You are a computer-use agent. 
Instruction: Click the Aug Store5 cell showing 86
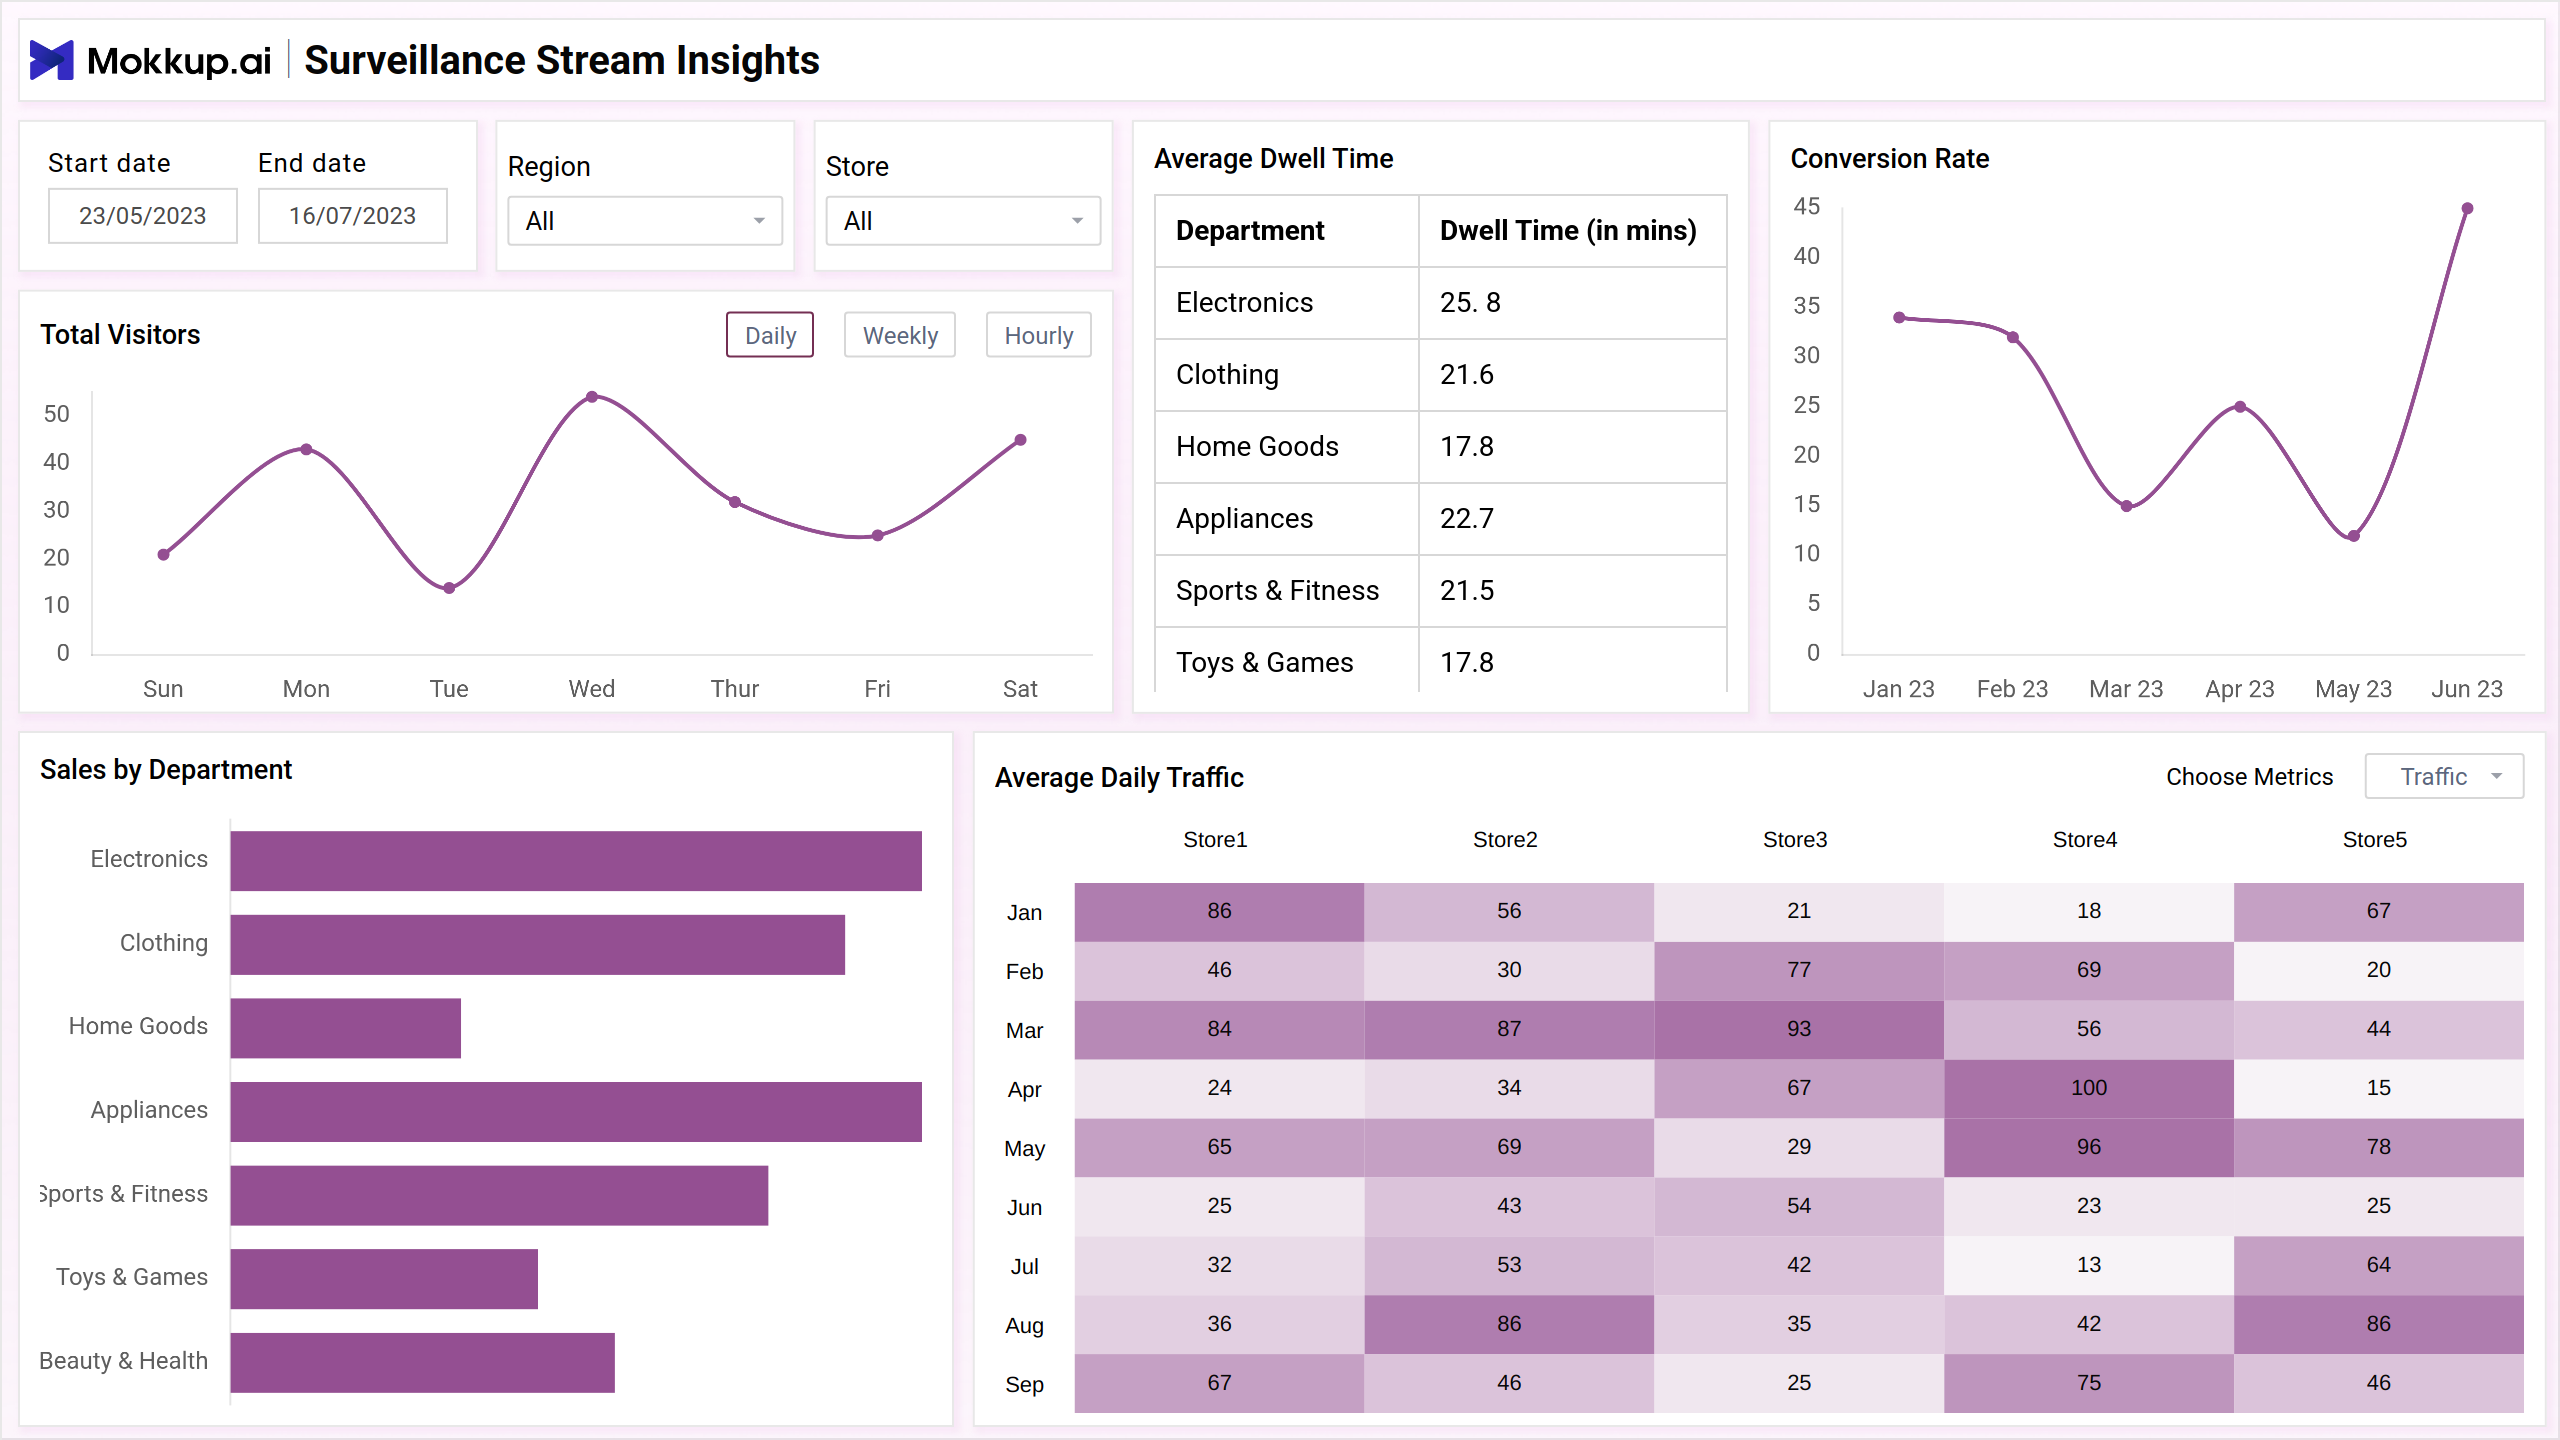(2379, 1325)
